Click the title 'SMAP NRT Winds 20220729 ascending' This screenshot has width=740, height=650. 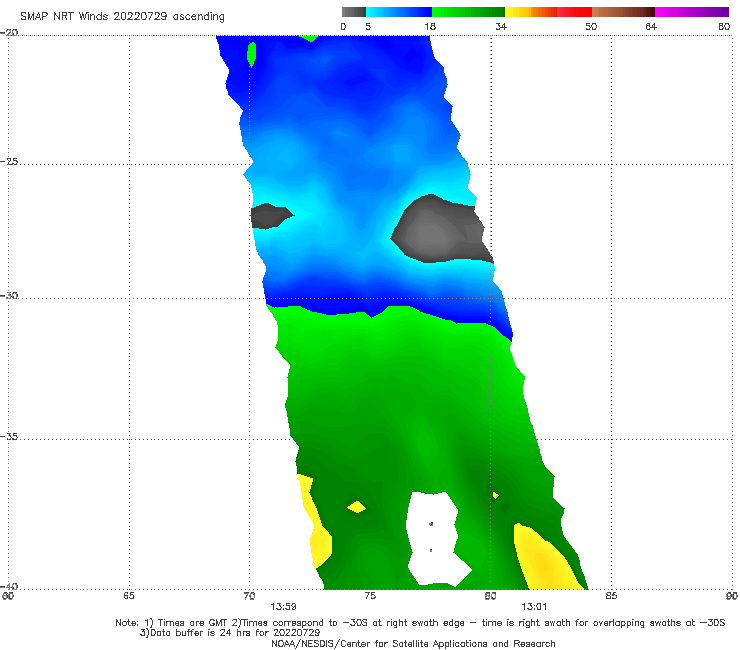[x=122, y=16]
